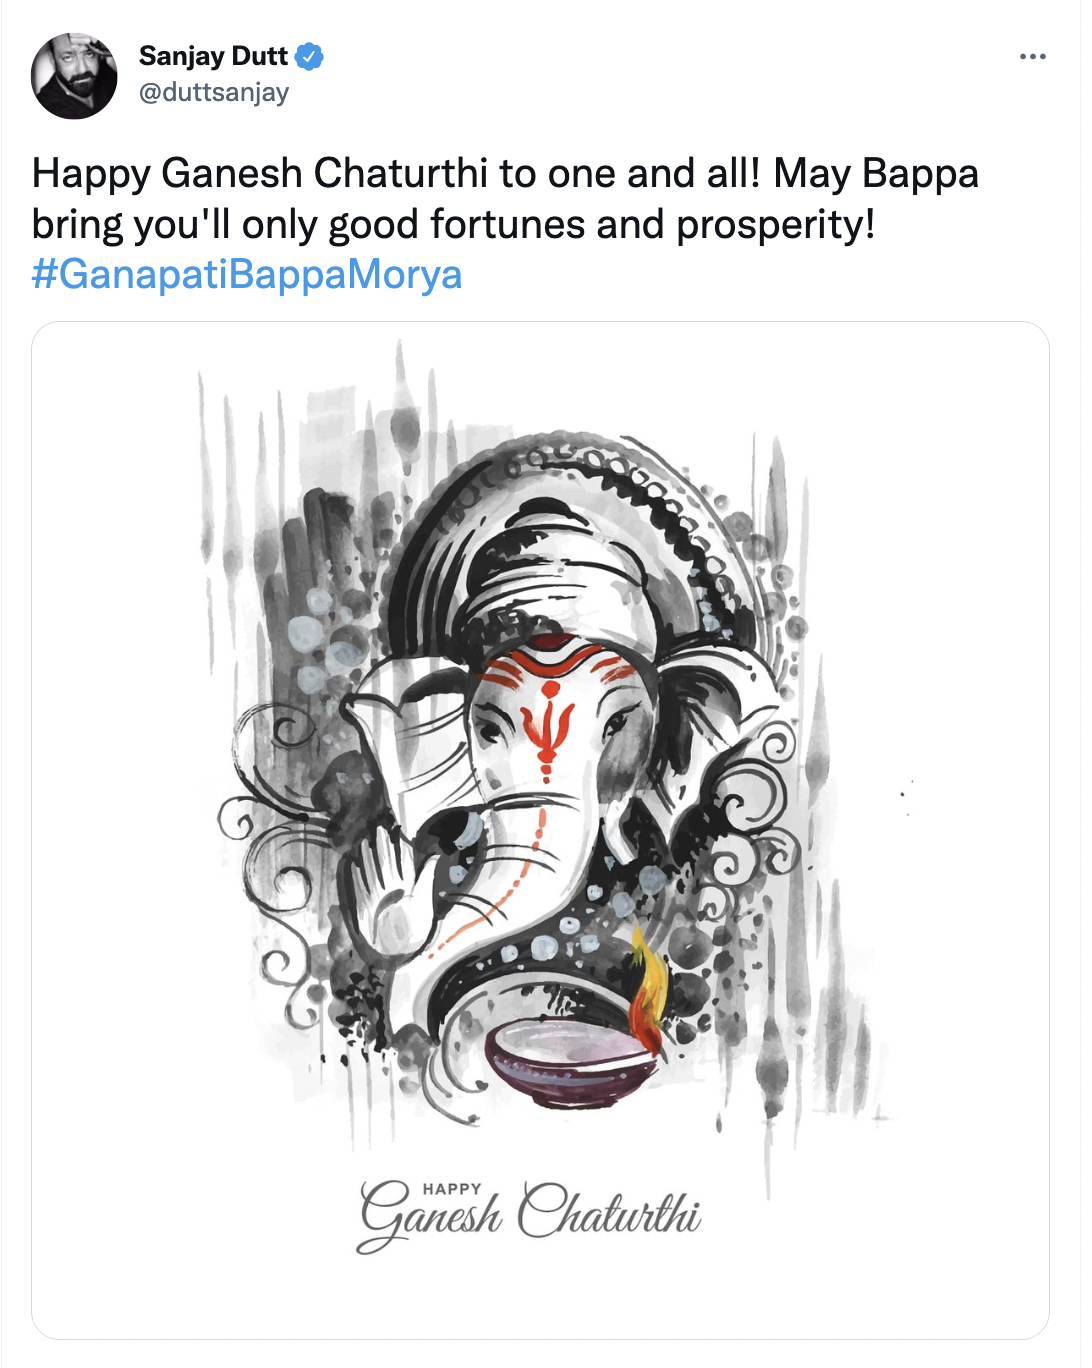
Task: Open the Ganesh illustration image
Action: pos(540,830)
